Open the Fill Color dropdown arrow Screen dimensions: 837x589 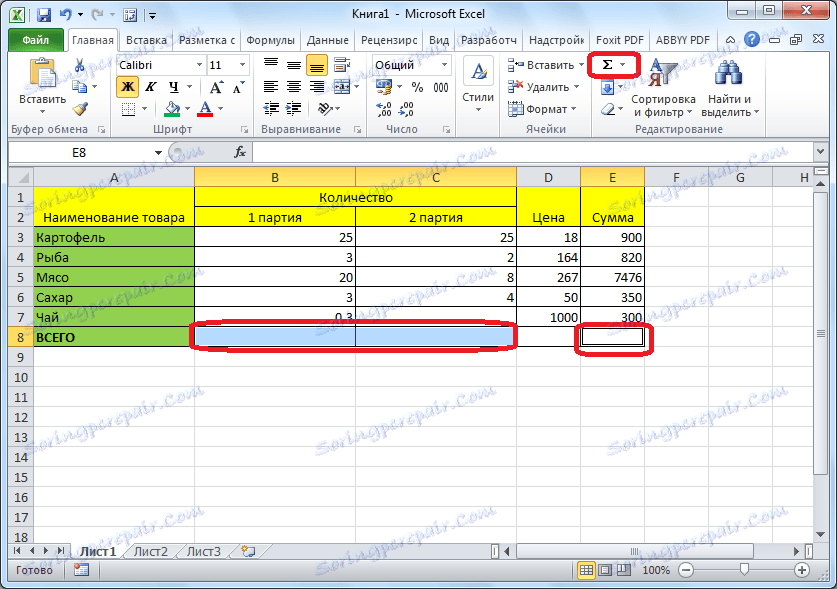tap(188, 108)
